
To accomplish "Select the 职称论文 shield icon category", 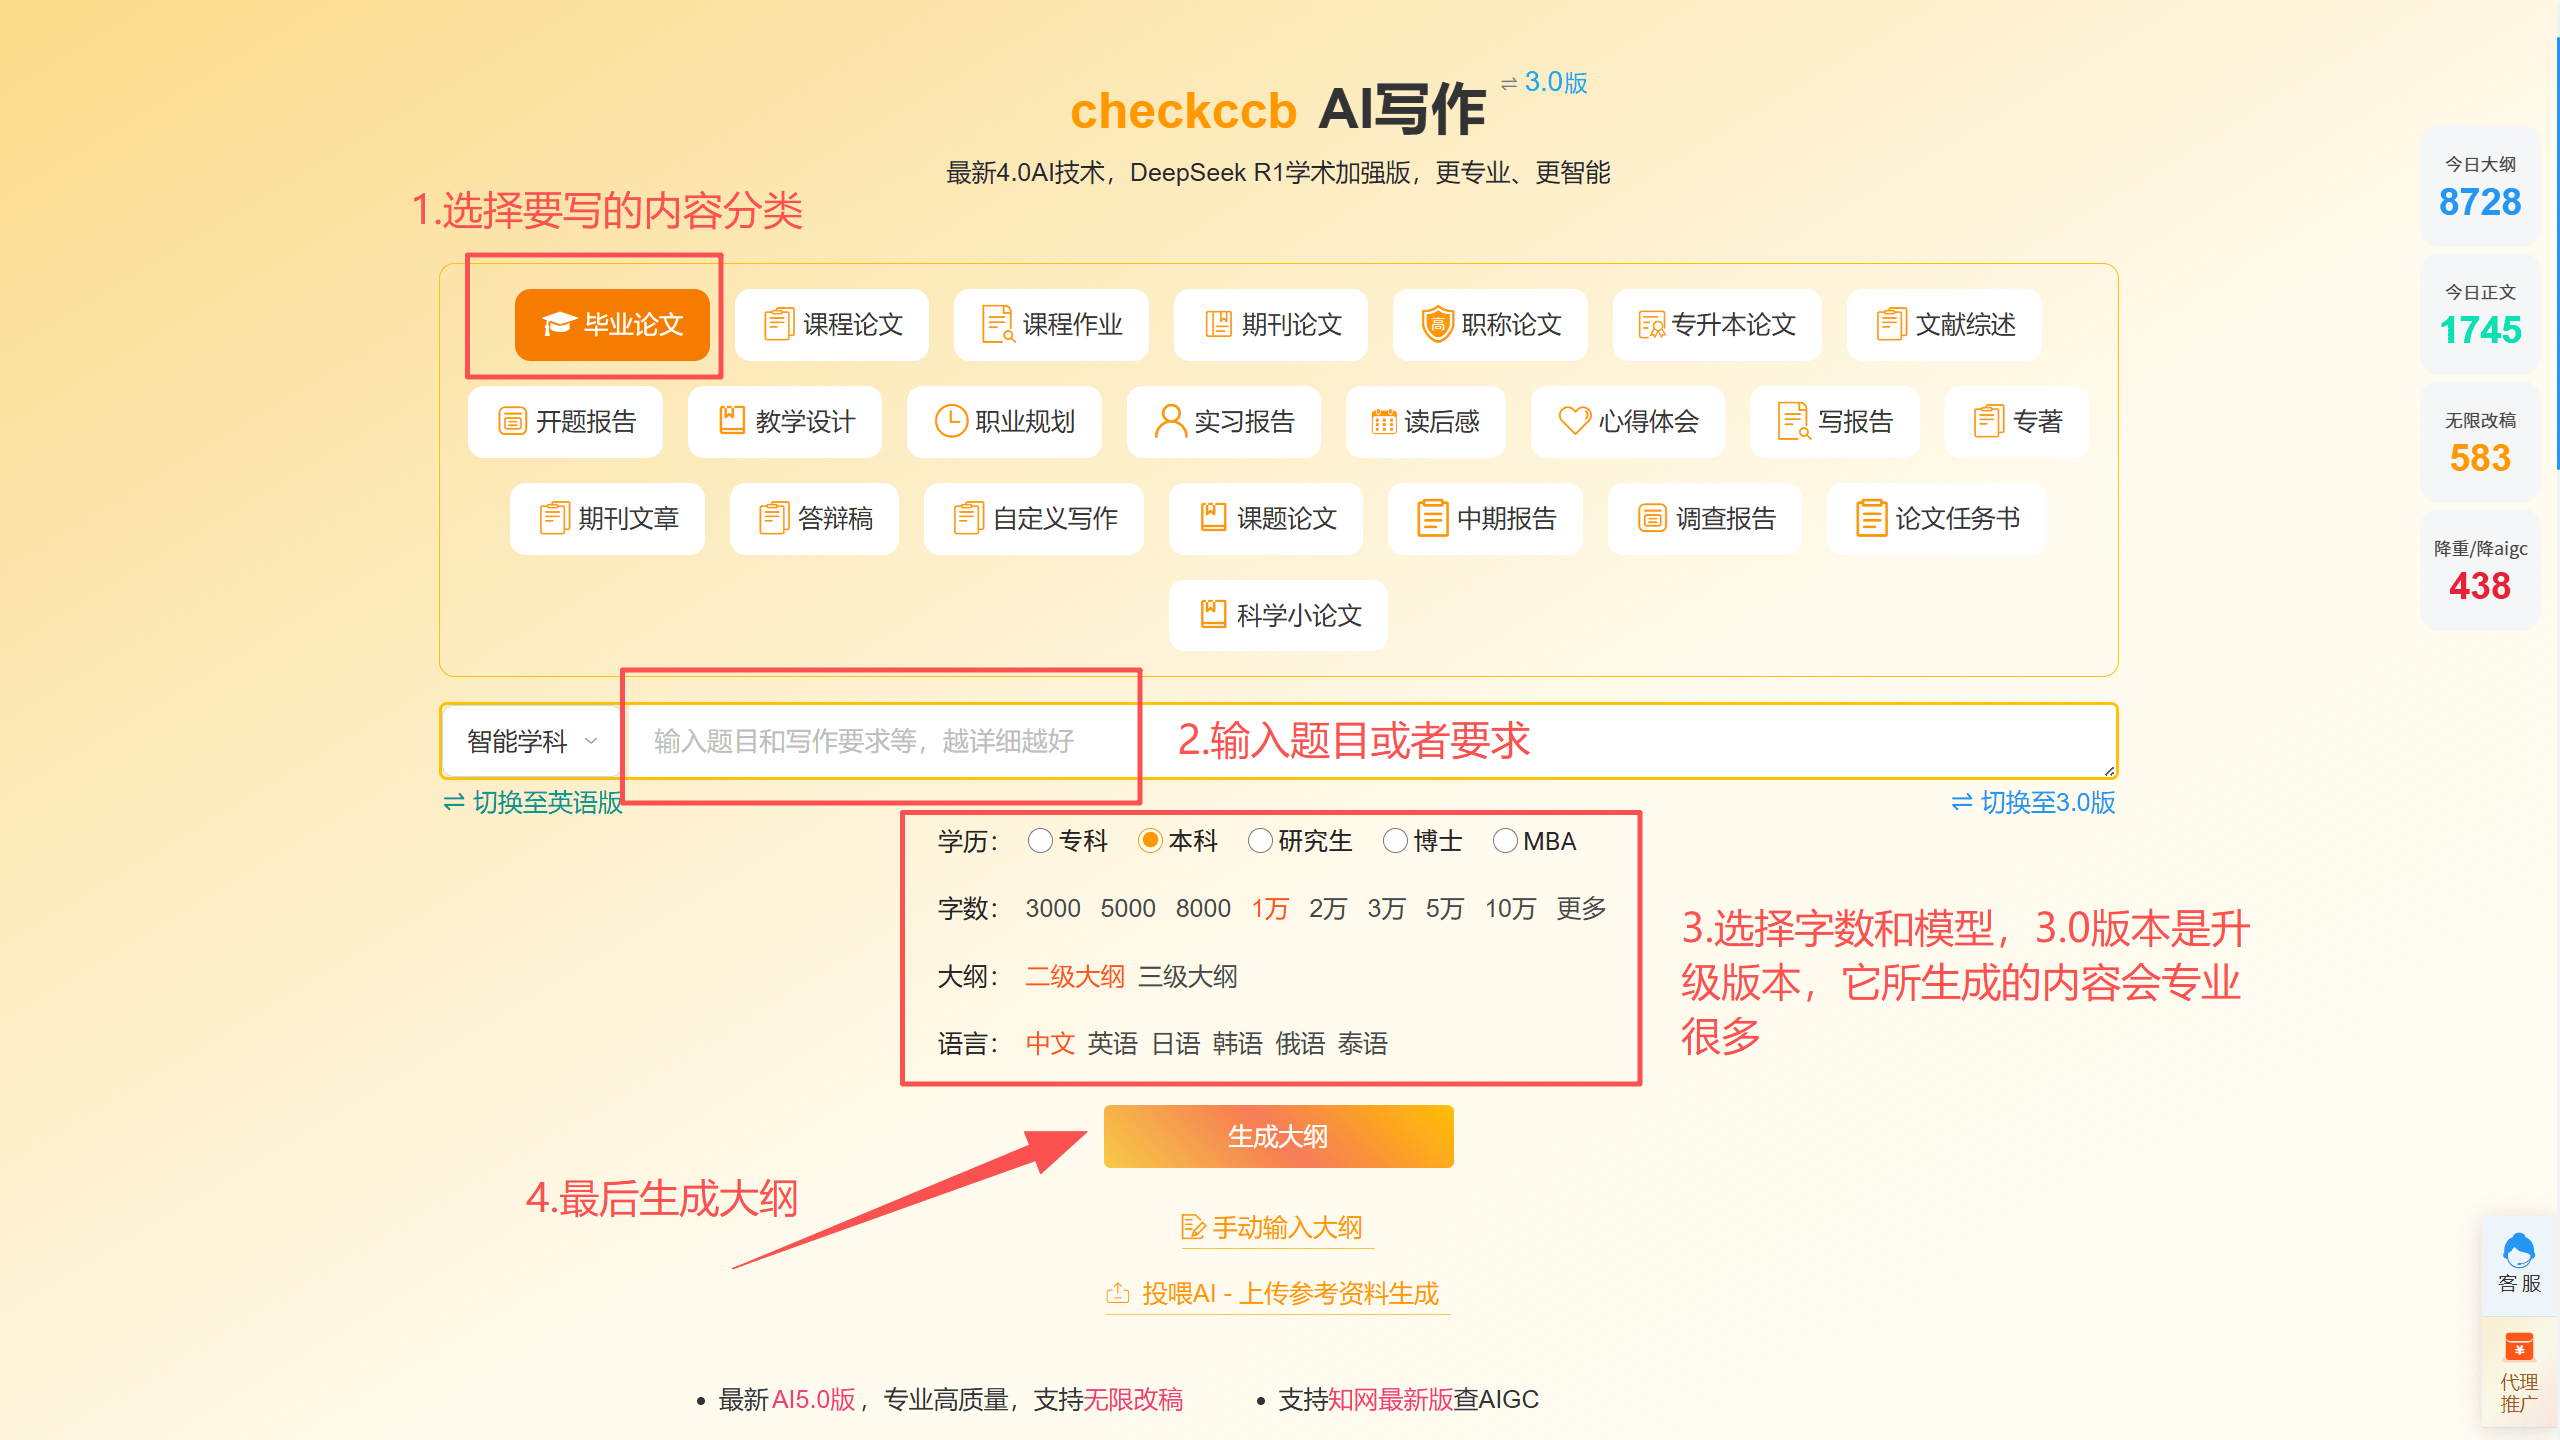I will click(x=1490, y=325).
